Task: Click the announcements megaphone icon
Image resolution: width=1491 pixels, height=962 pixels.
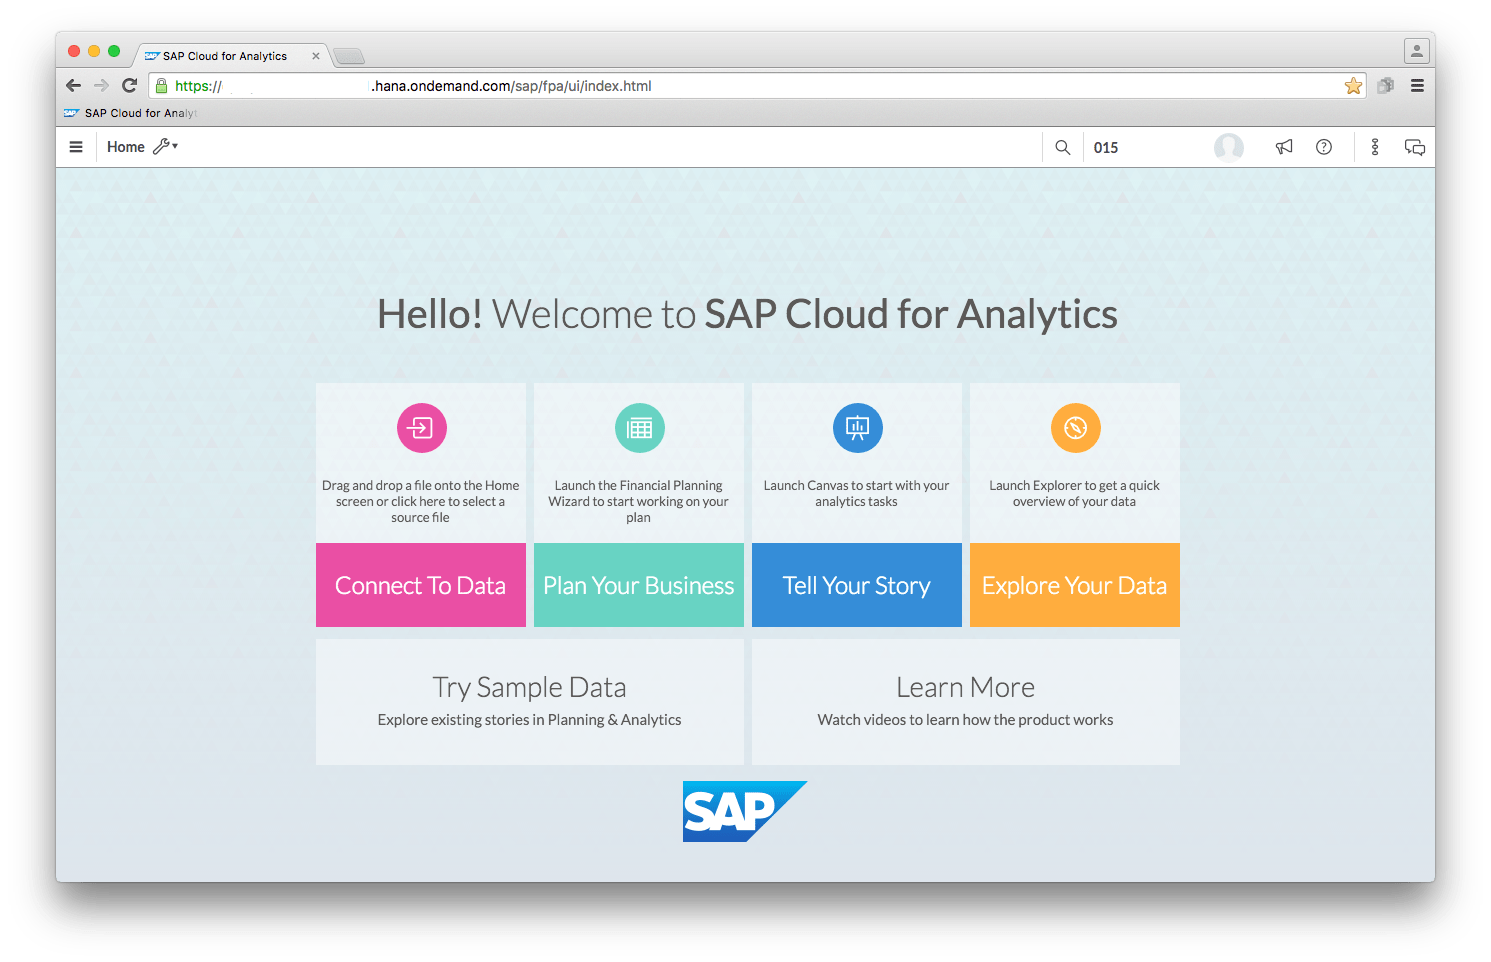Action: [1284, 147]
